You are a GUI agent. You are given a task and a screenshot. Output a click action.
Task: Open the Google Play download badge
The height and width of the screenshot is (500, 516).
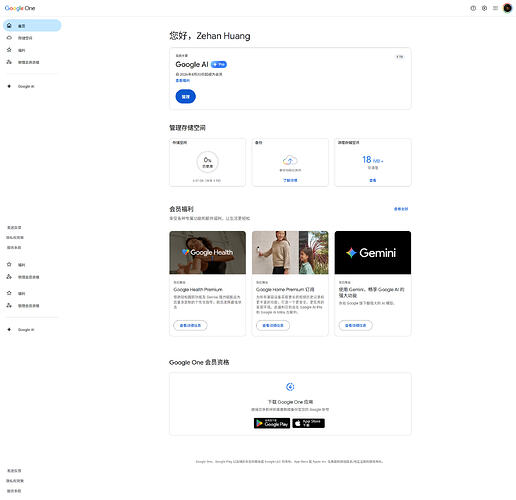(x=272, y=423)
